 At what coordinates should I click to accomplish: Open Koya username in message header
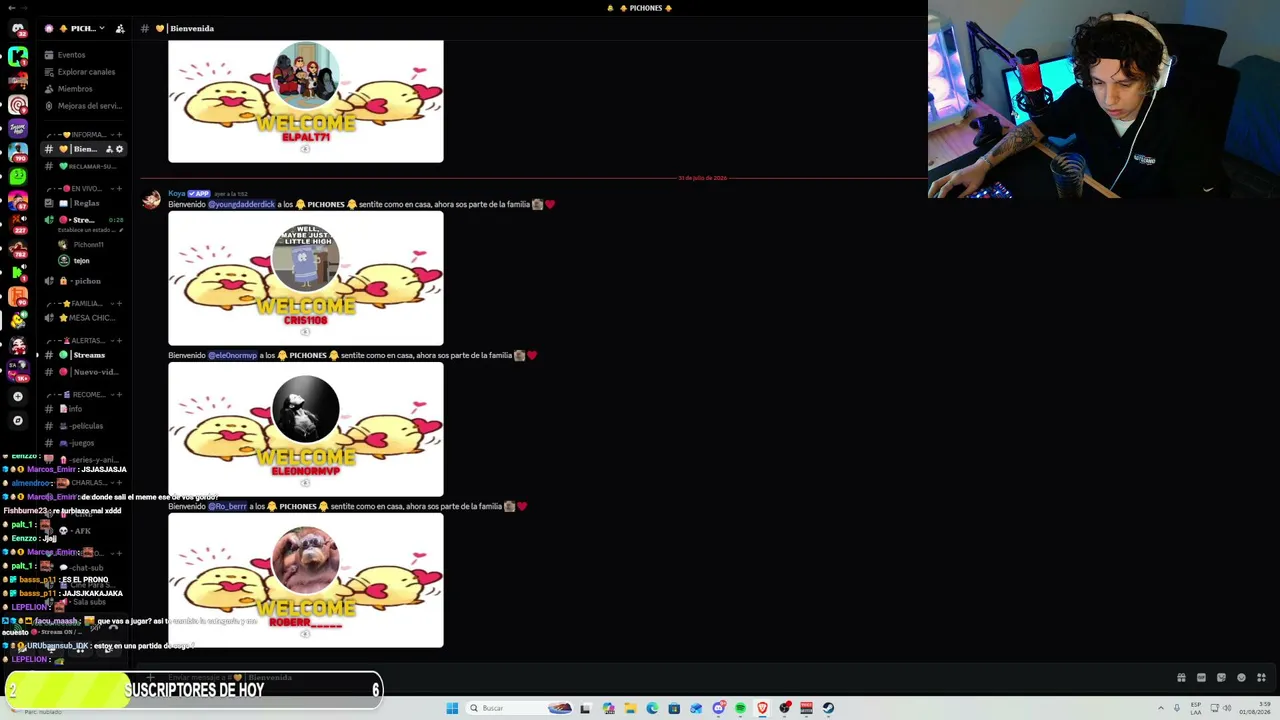coord(177,193)
